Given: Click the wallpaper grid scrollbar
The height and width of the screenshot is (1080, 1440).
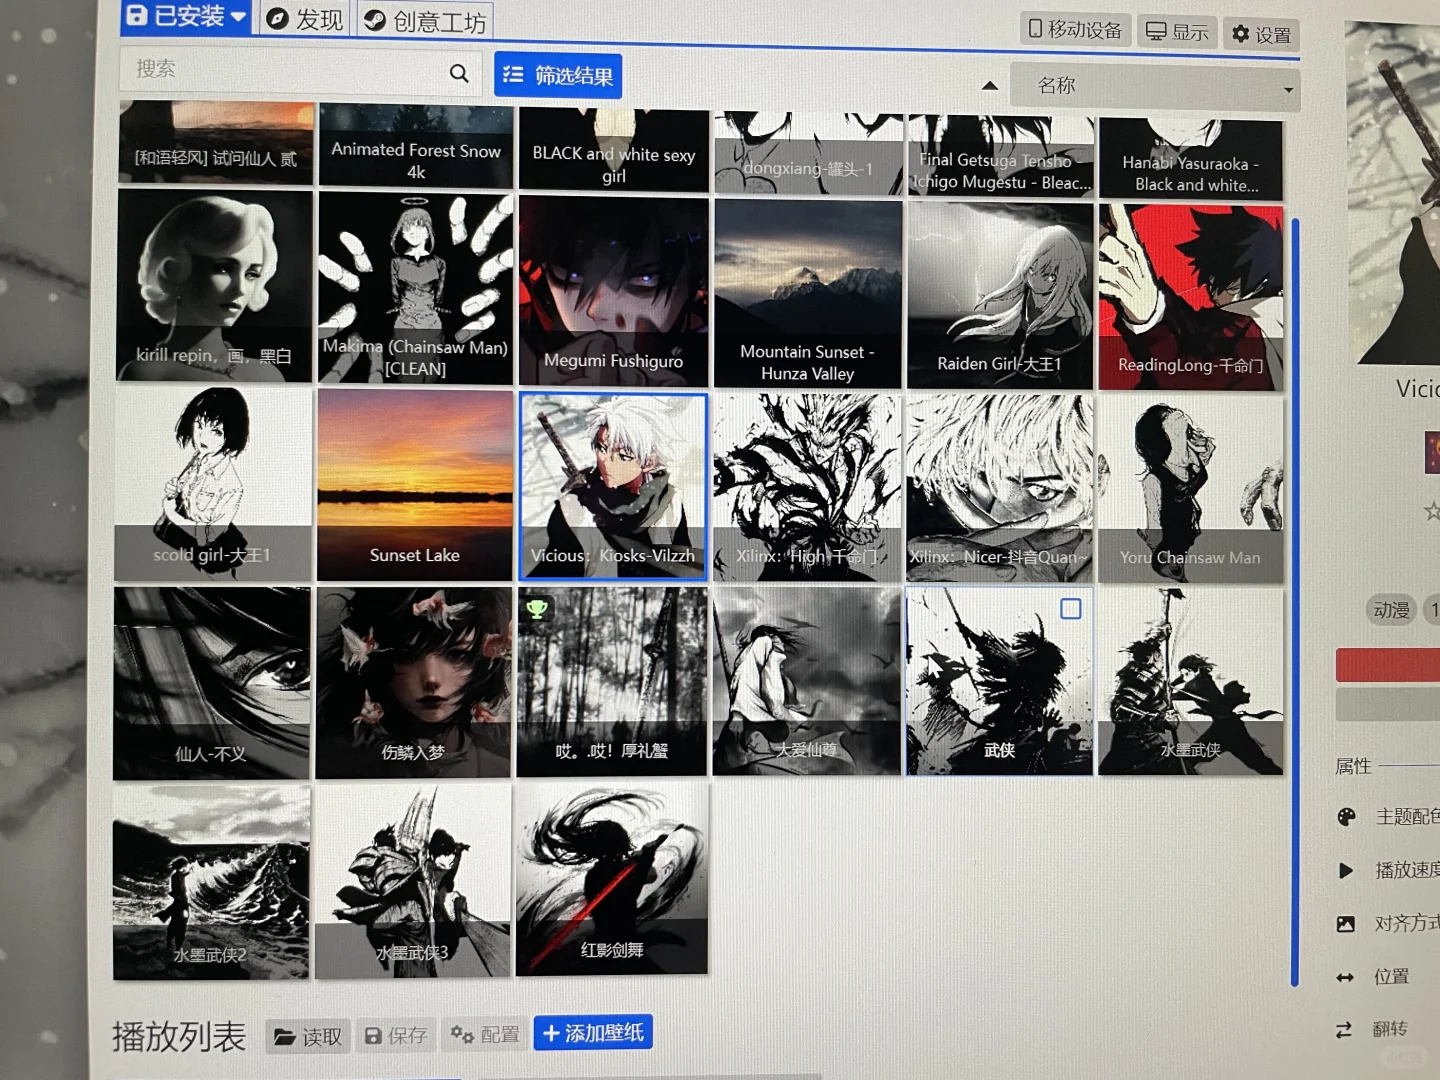Looking at the screenshot, I should coord(1295,600).
